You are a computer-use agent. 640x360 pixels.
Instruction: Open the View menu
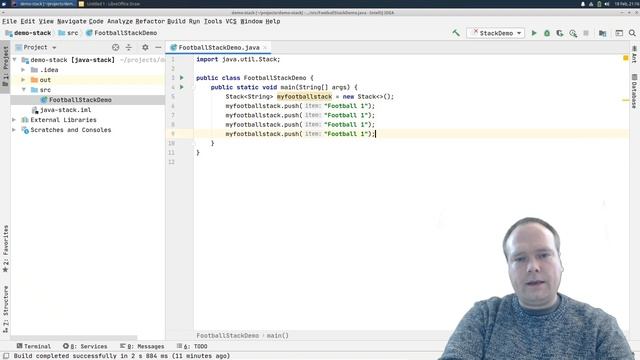[46, 21]
